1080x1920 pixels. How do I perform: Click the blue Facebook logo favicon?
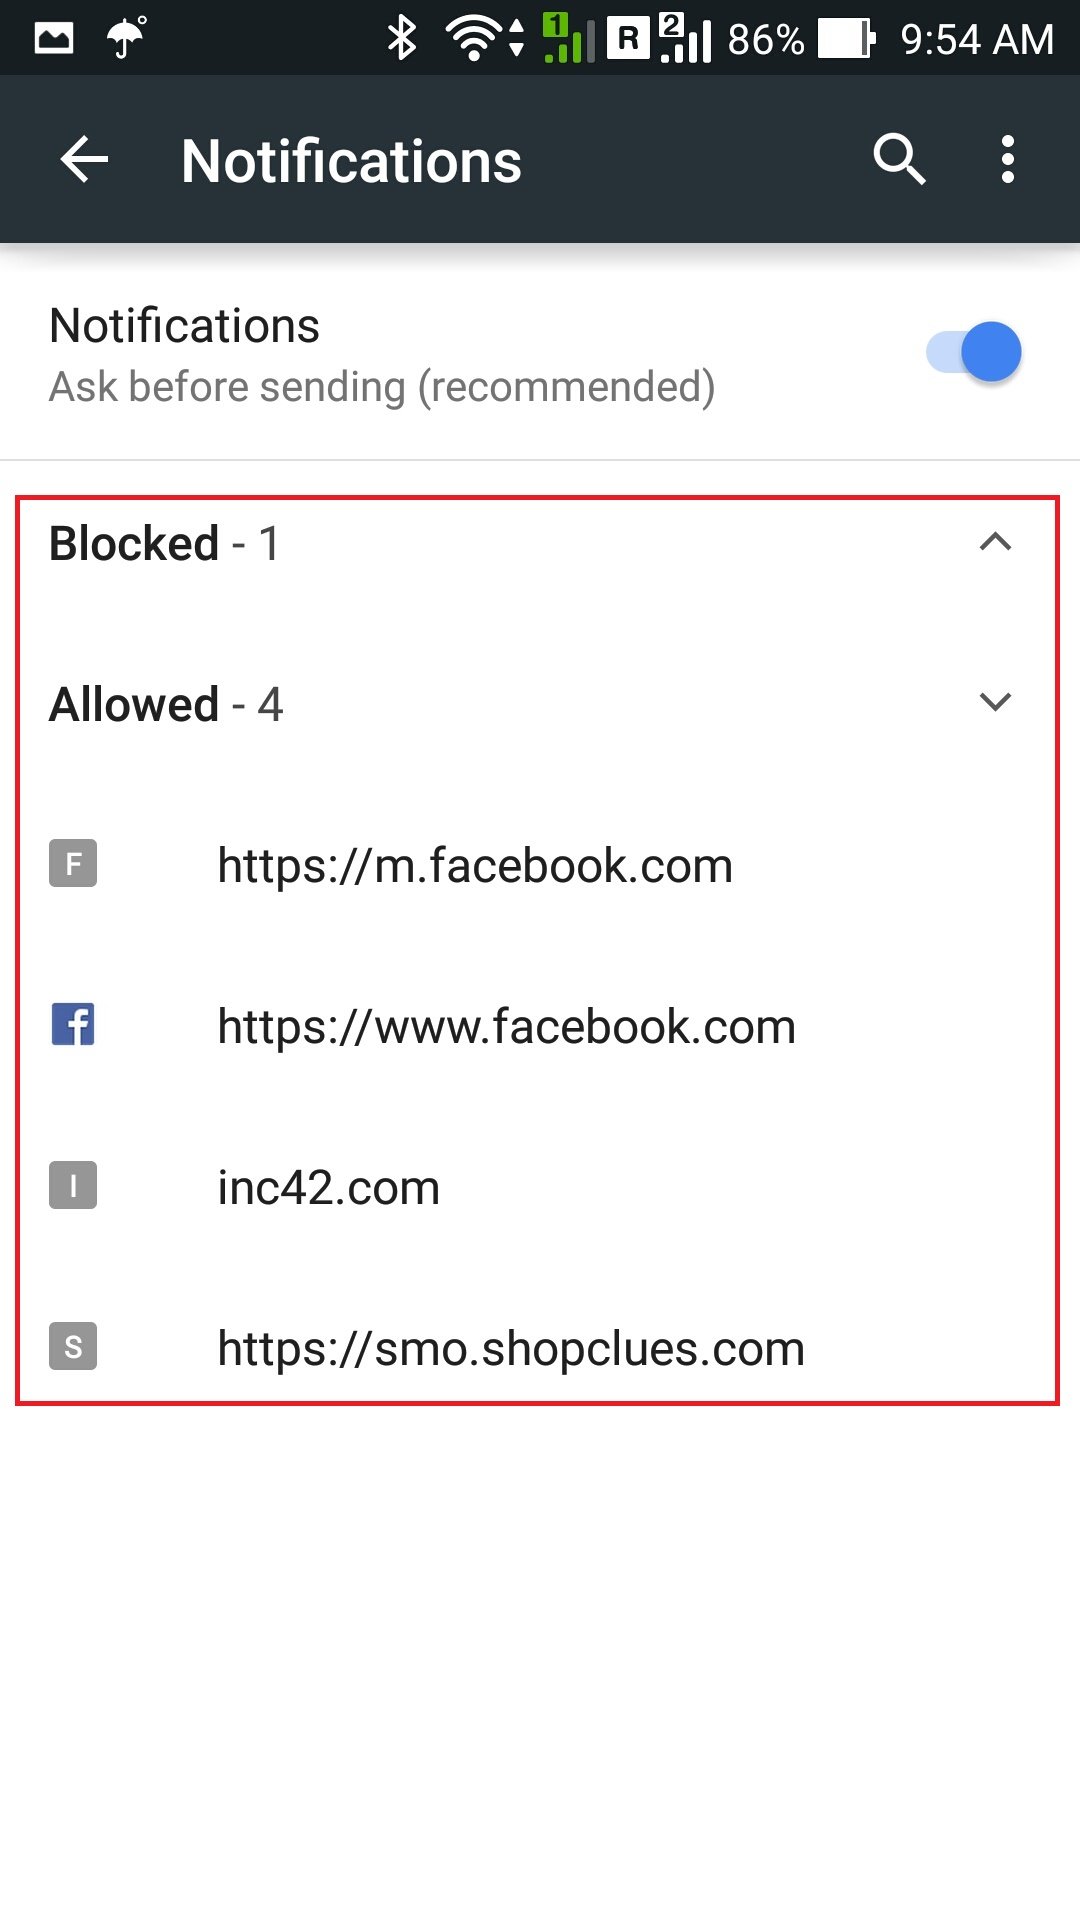[x=73, y=1025]
